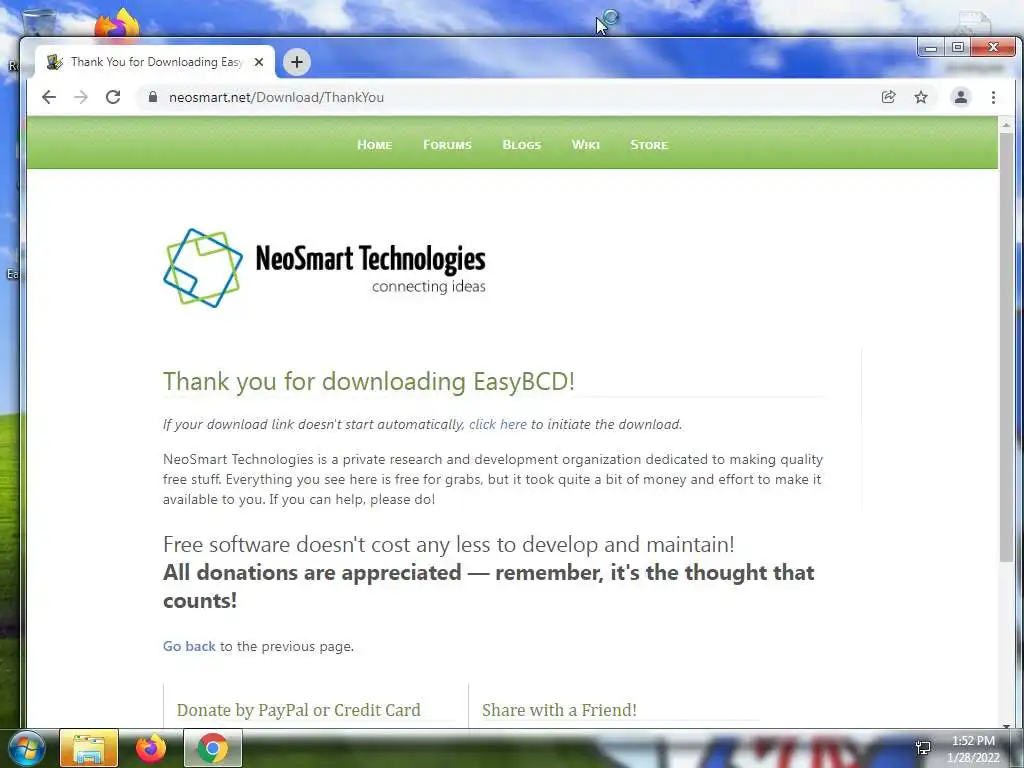Maximize the Chrome window
Image resolution: width=1024 pixels, height=768 pixels.
click(958, 48)
